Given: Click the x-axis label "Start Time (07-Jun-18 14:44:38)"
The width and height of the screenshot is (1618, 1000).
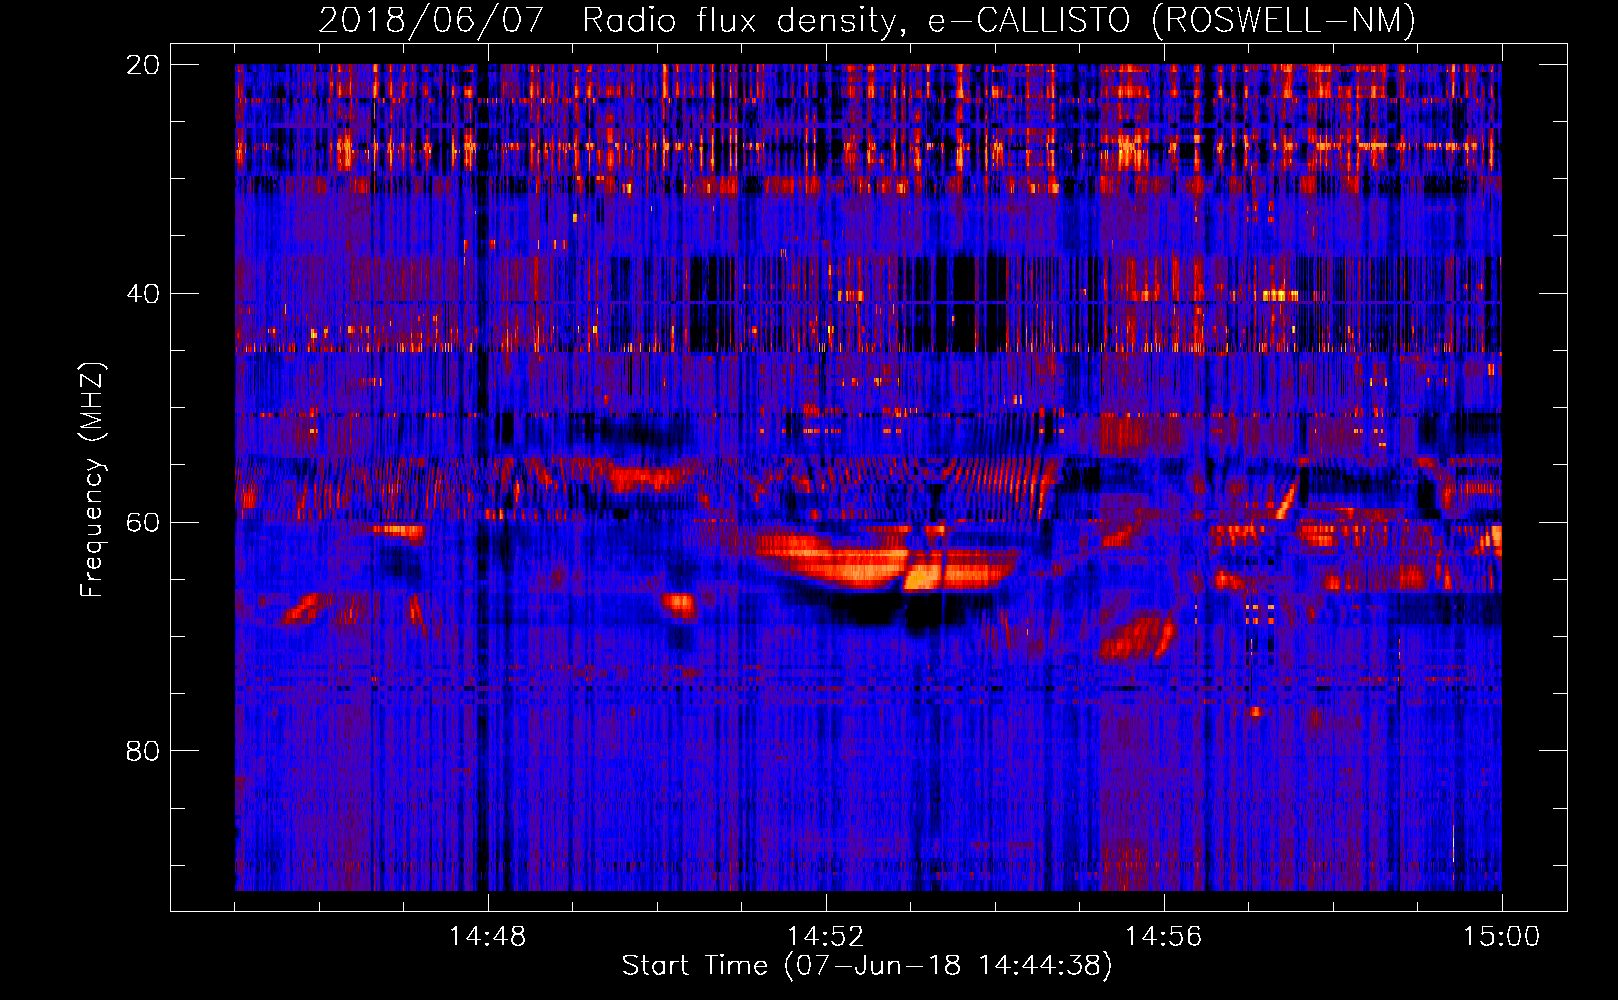Looking at the screenshot, I should tap(867, 966).
